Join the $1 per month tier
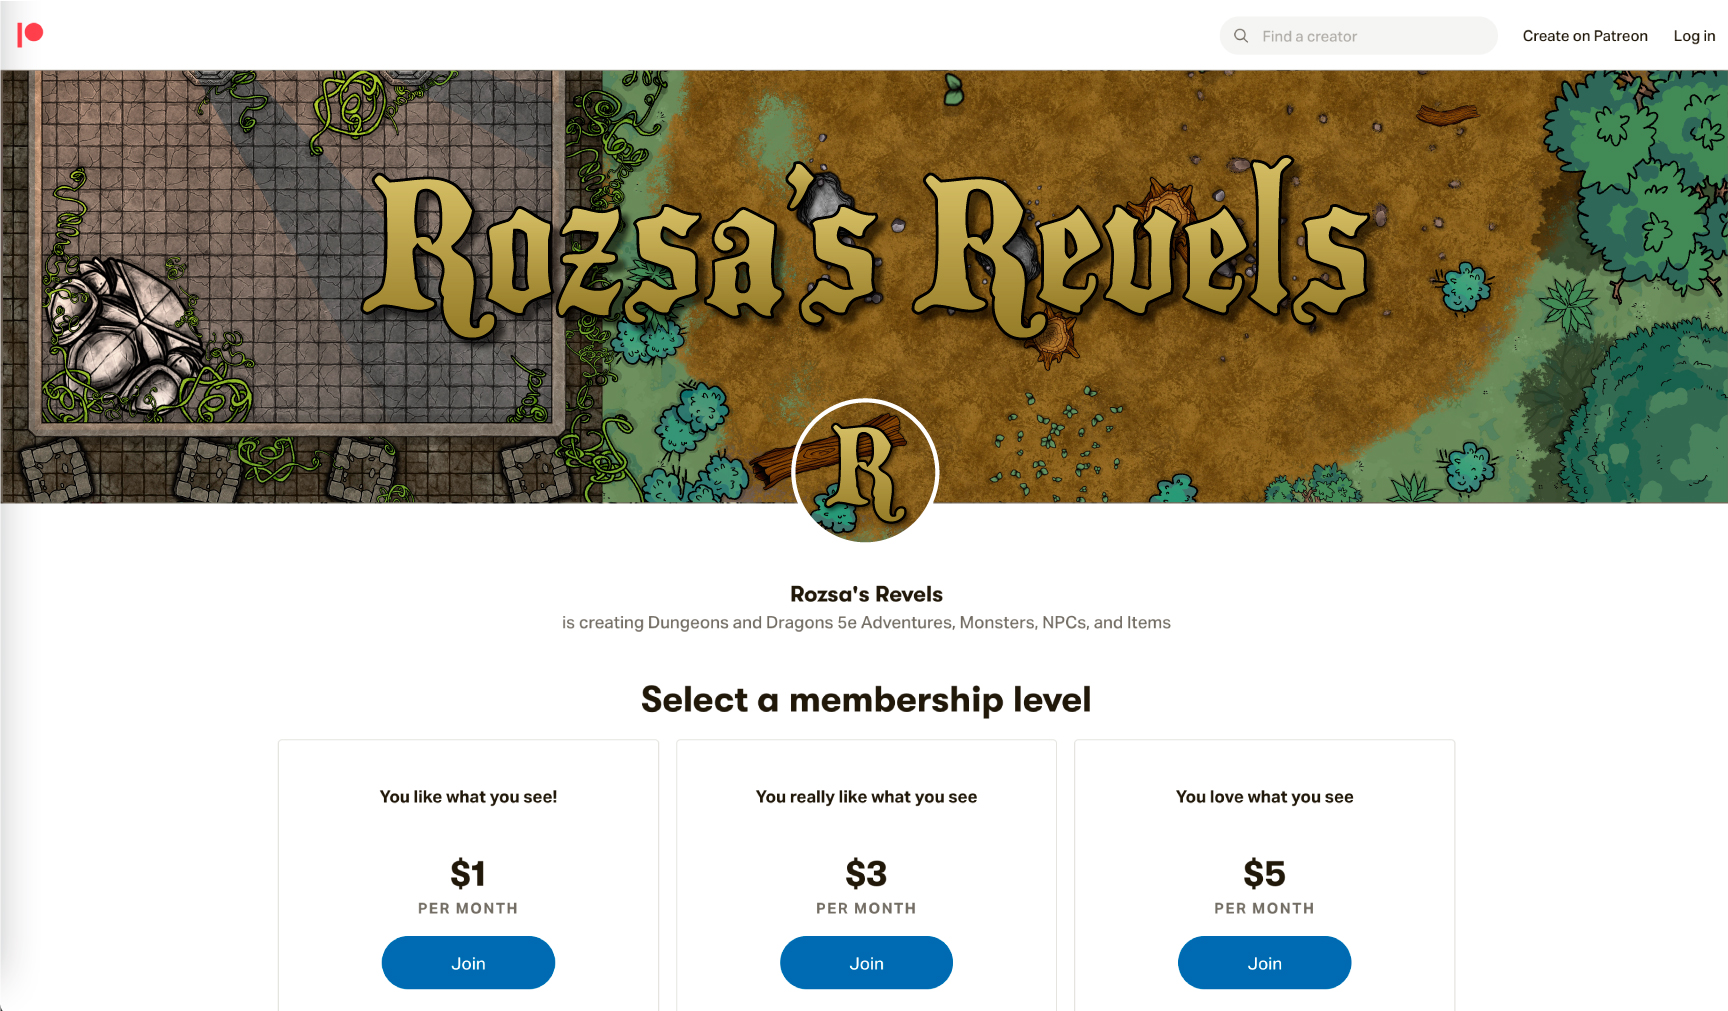The image size is (1728, 1011). point(468,963)
